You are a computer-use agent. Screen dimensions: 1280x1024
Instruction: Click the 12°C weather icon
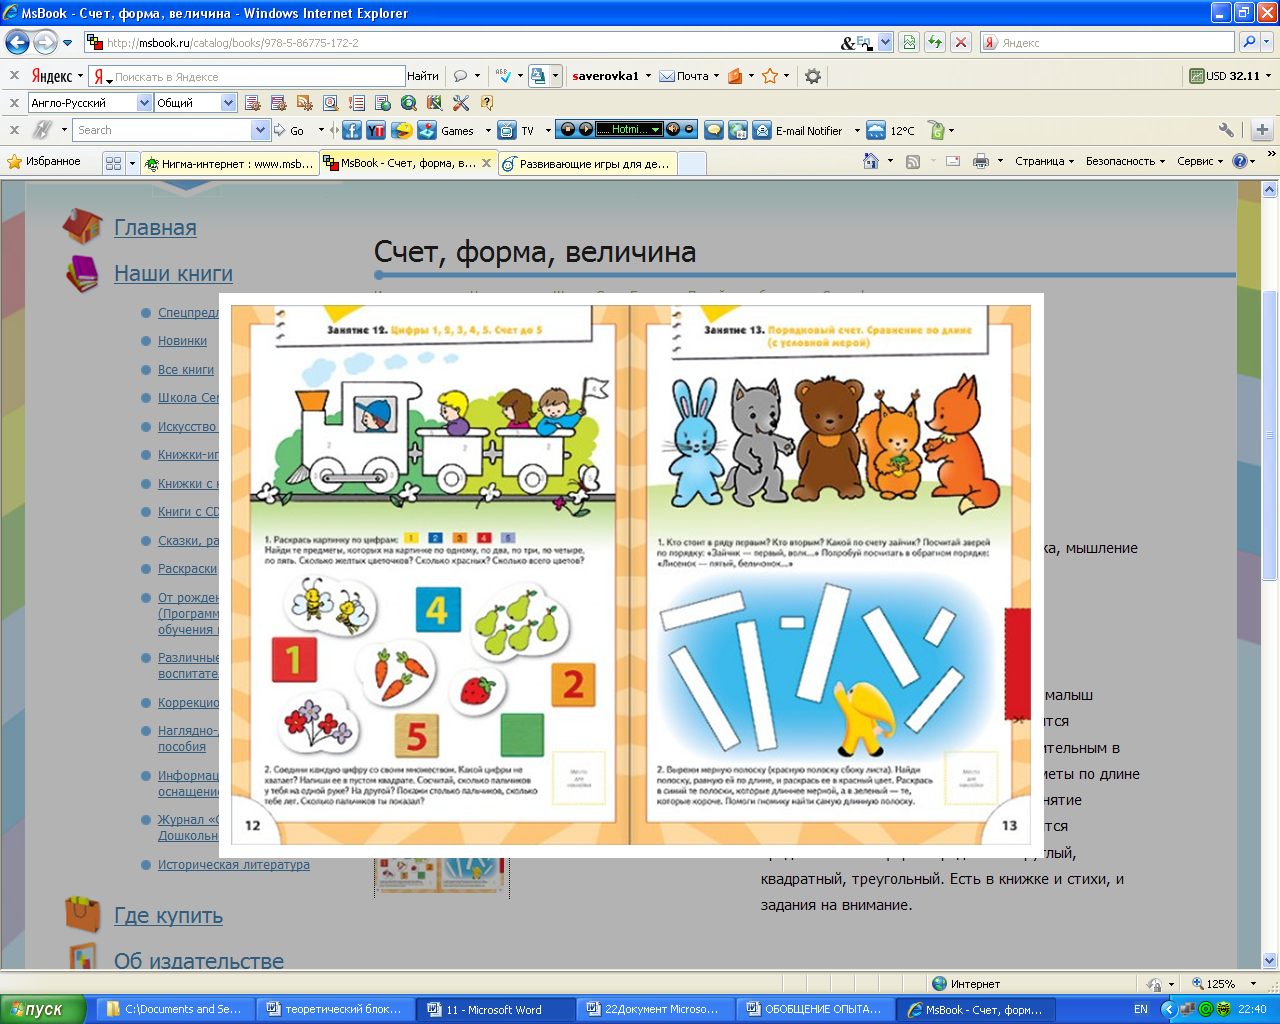[876, 130]
